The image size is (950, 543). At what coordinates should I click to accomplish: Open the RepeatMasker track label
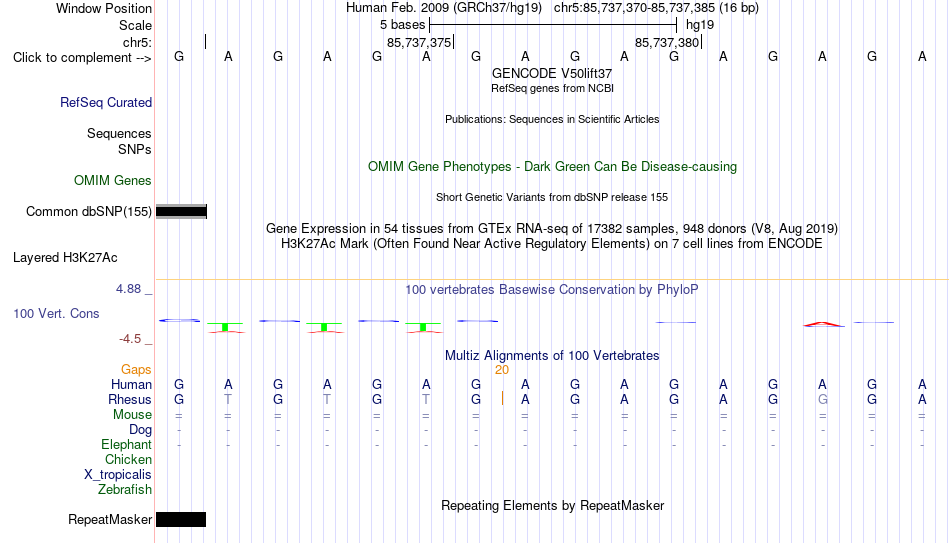110,519
